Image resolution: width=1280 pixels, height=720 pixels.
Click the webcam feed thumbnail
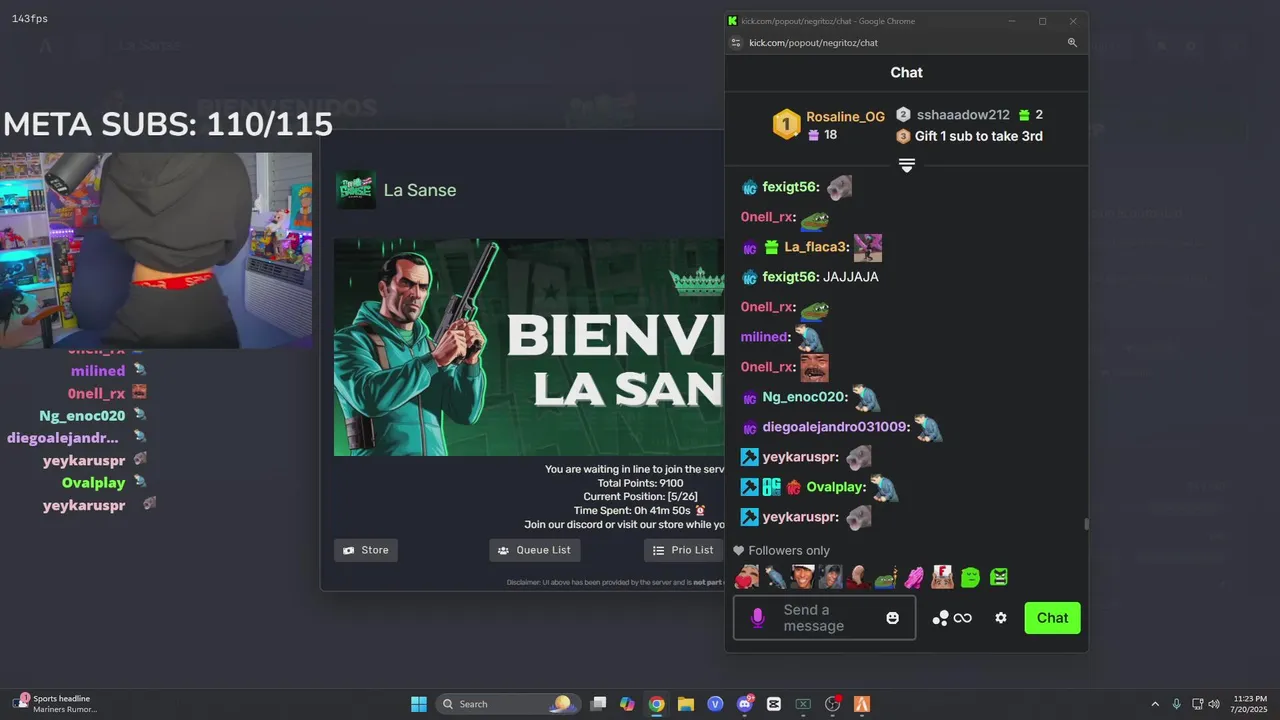pyautogui.click(x=156, y=250)
